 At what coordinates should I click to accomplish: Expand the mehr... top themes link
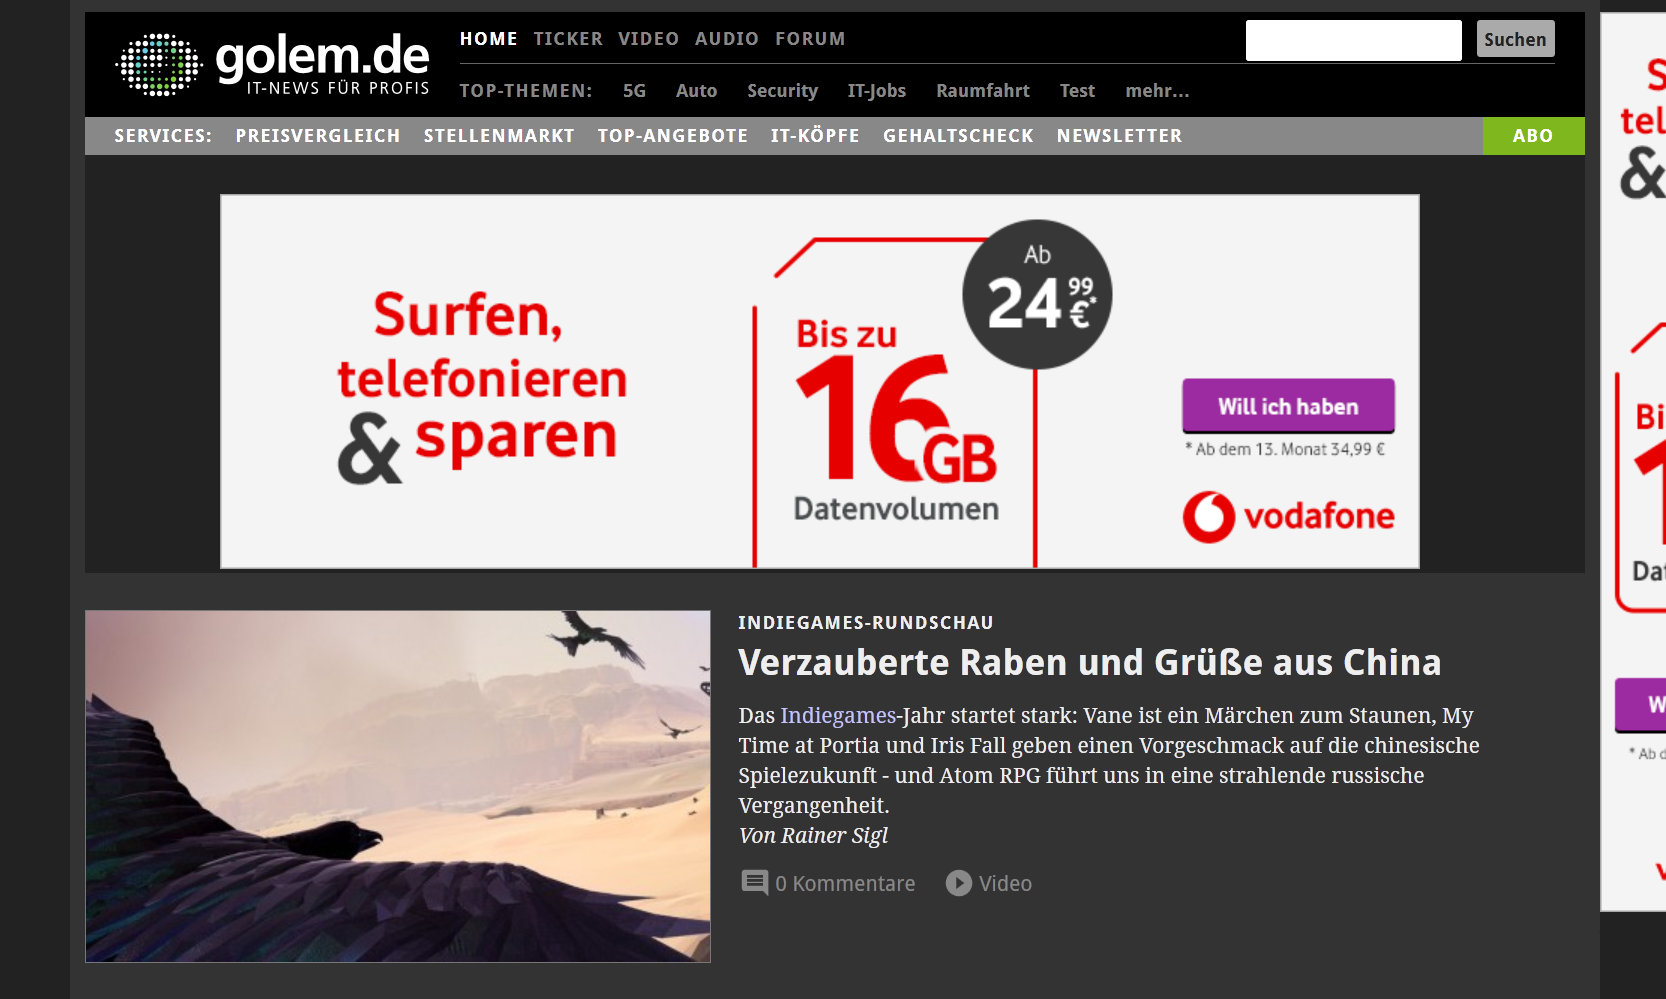click(x=1157, y=91)
